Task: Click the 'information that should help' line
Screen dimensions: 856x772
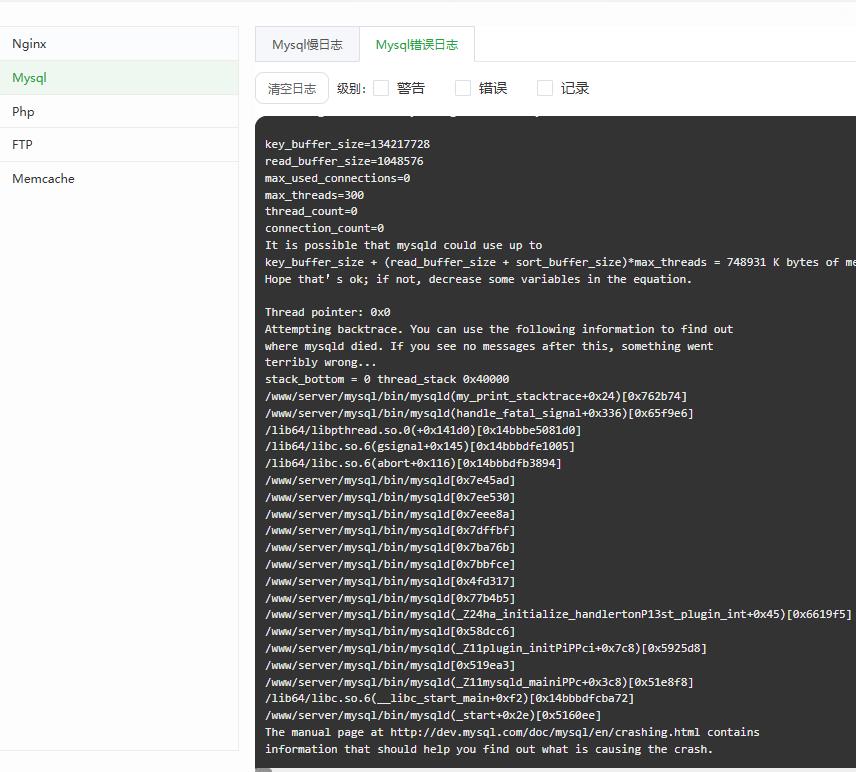Action: (489, 750)
